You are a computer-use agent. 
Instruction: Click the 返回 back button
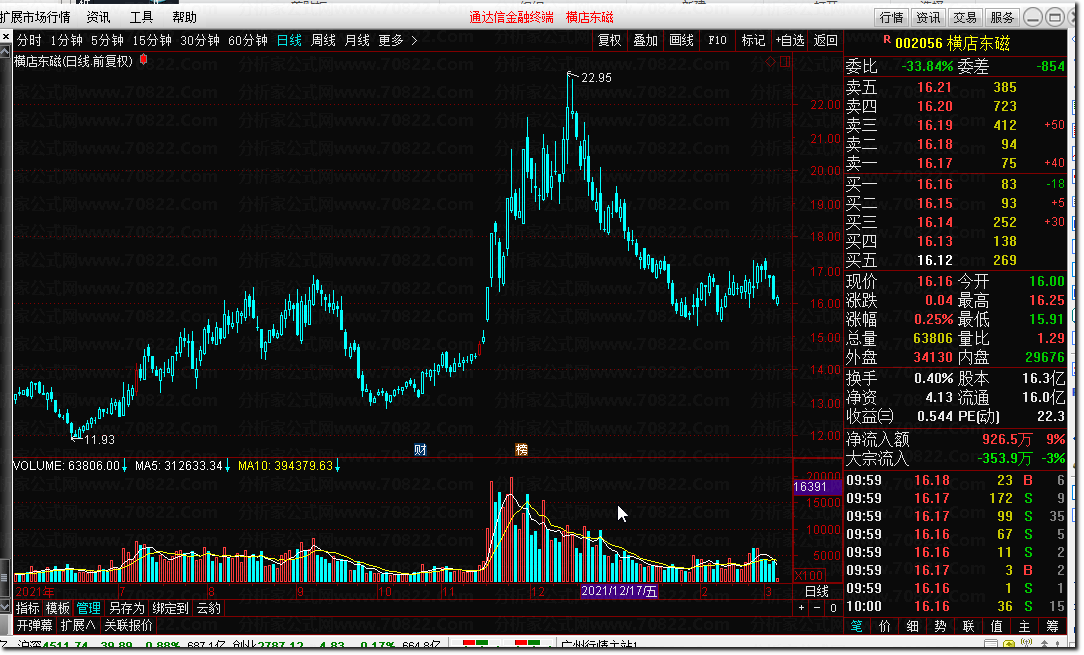pos(825,41)
